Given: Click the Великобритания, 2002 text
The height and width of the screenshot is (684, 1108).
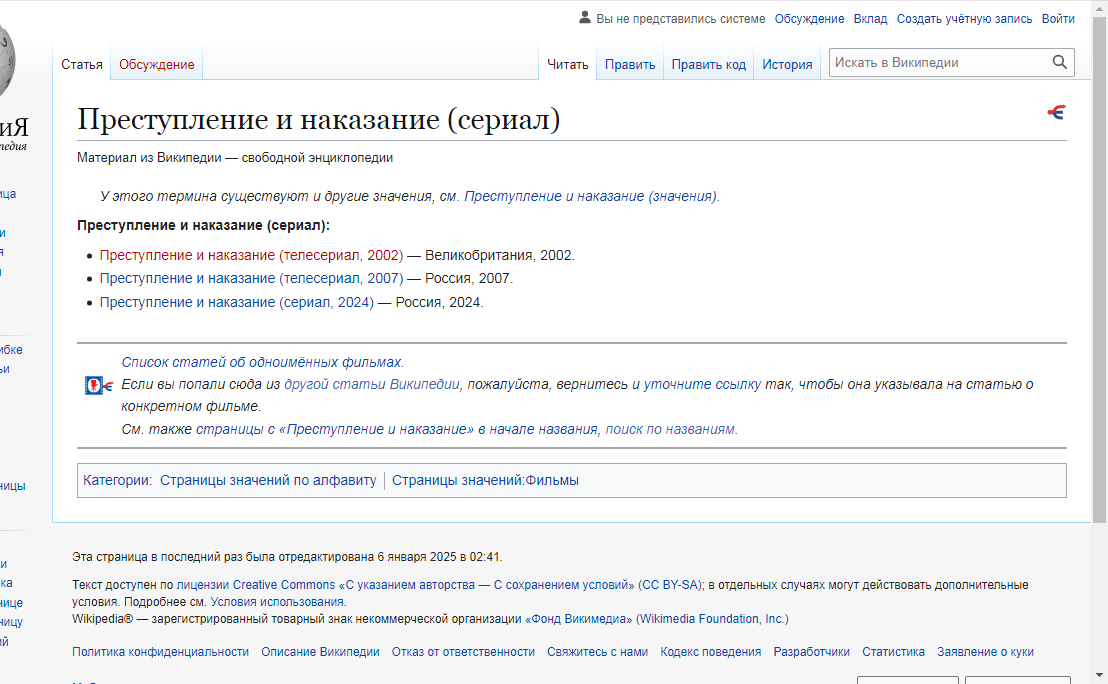Looking at the screenshot, I should click(498, 255).
